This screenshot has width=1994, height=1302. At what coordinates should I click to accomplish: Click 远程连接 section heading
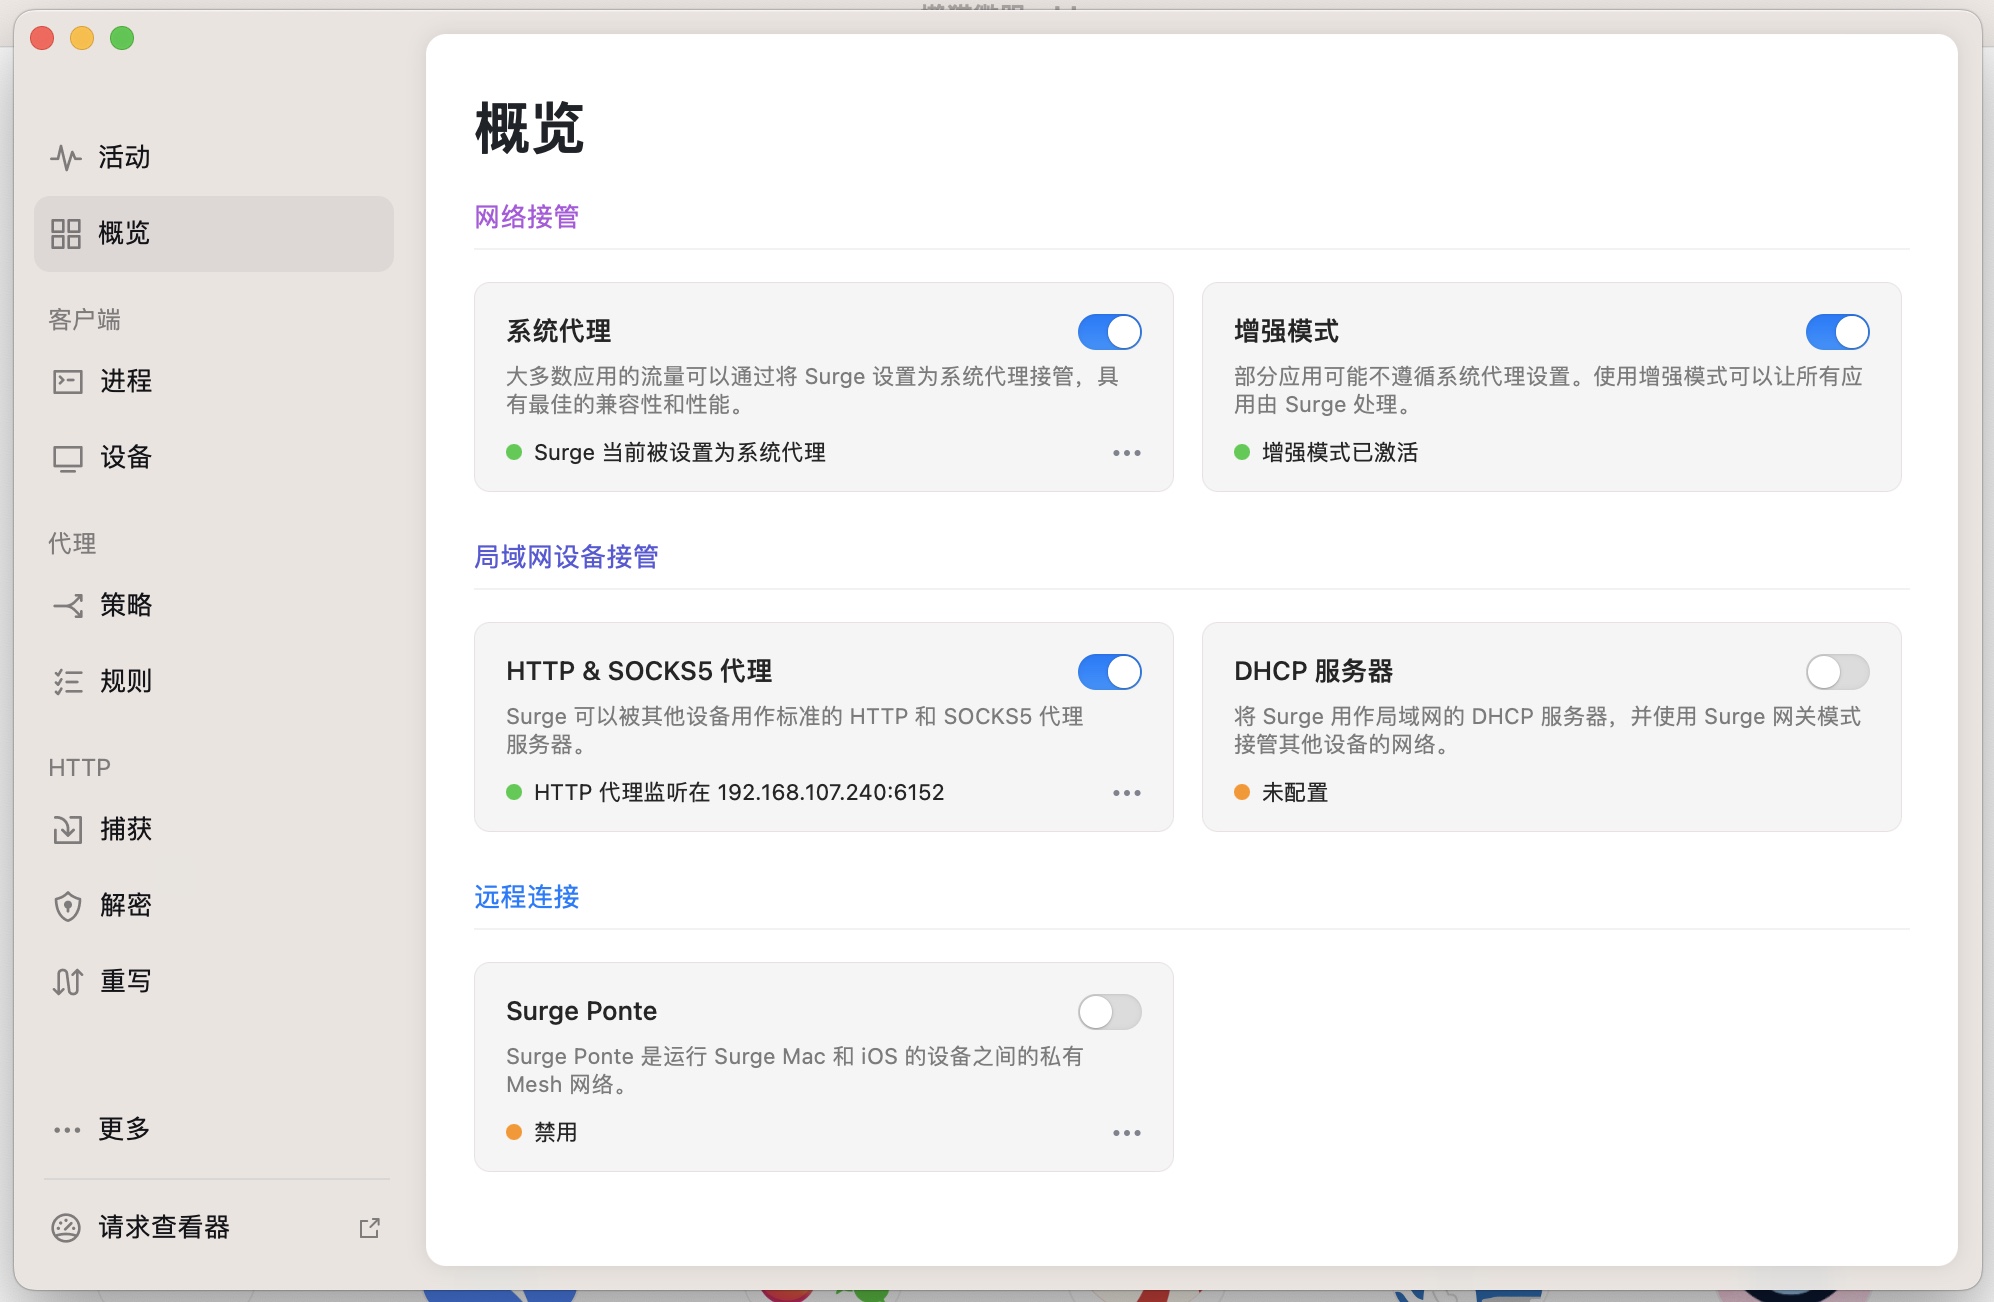[x=527, y=897]
